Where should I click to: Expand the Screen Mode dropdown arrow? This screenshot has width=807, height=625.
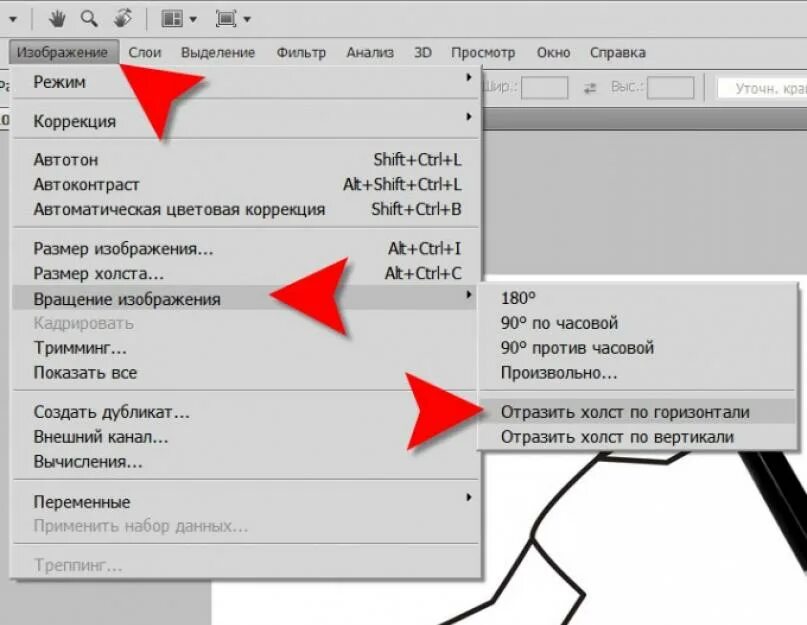click(247, 20)
